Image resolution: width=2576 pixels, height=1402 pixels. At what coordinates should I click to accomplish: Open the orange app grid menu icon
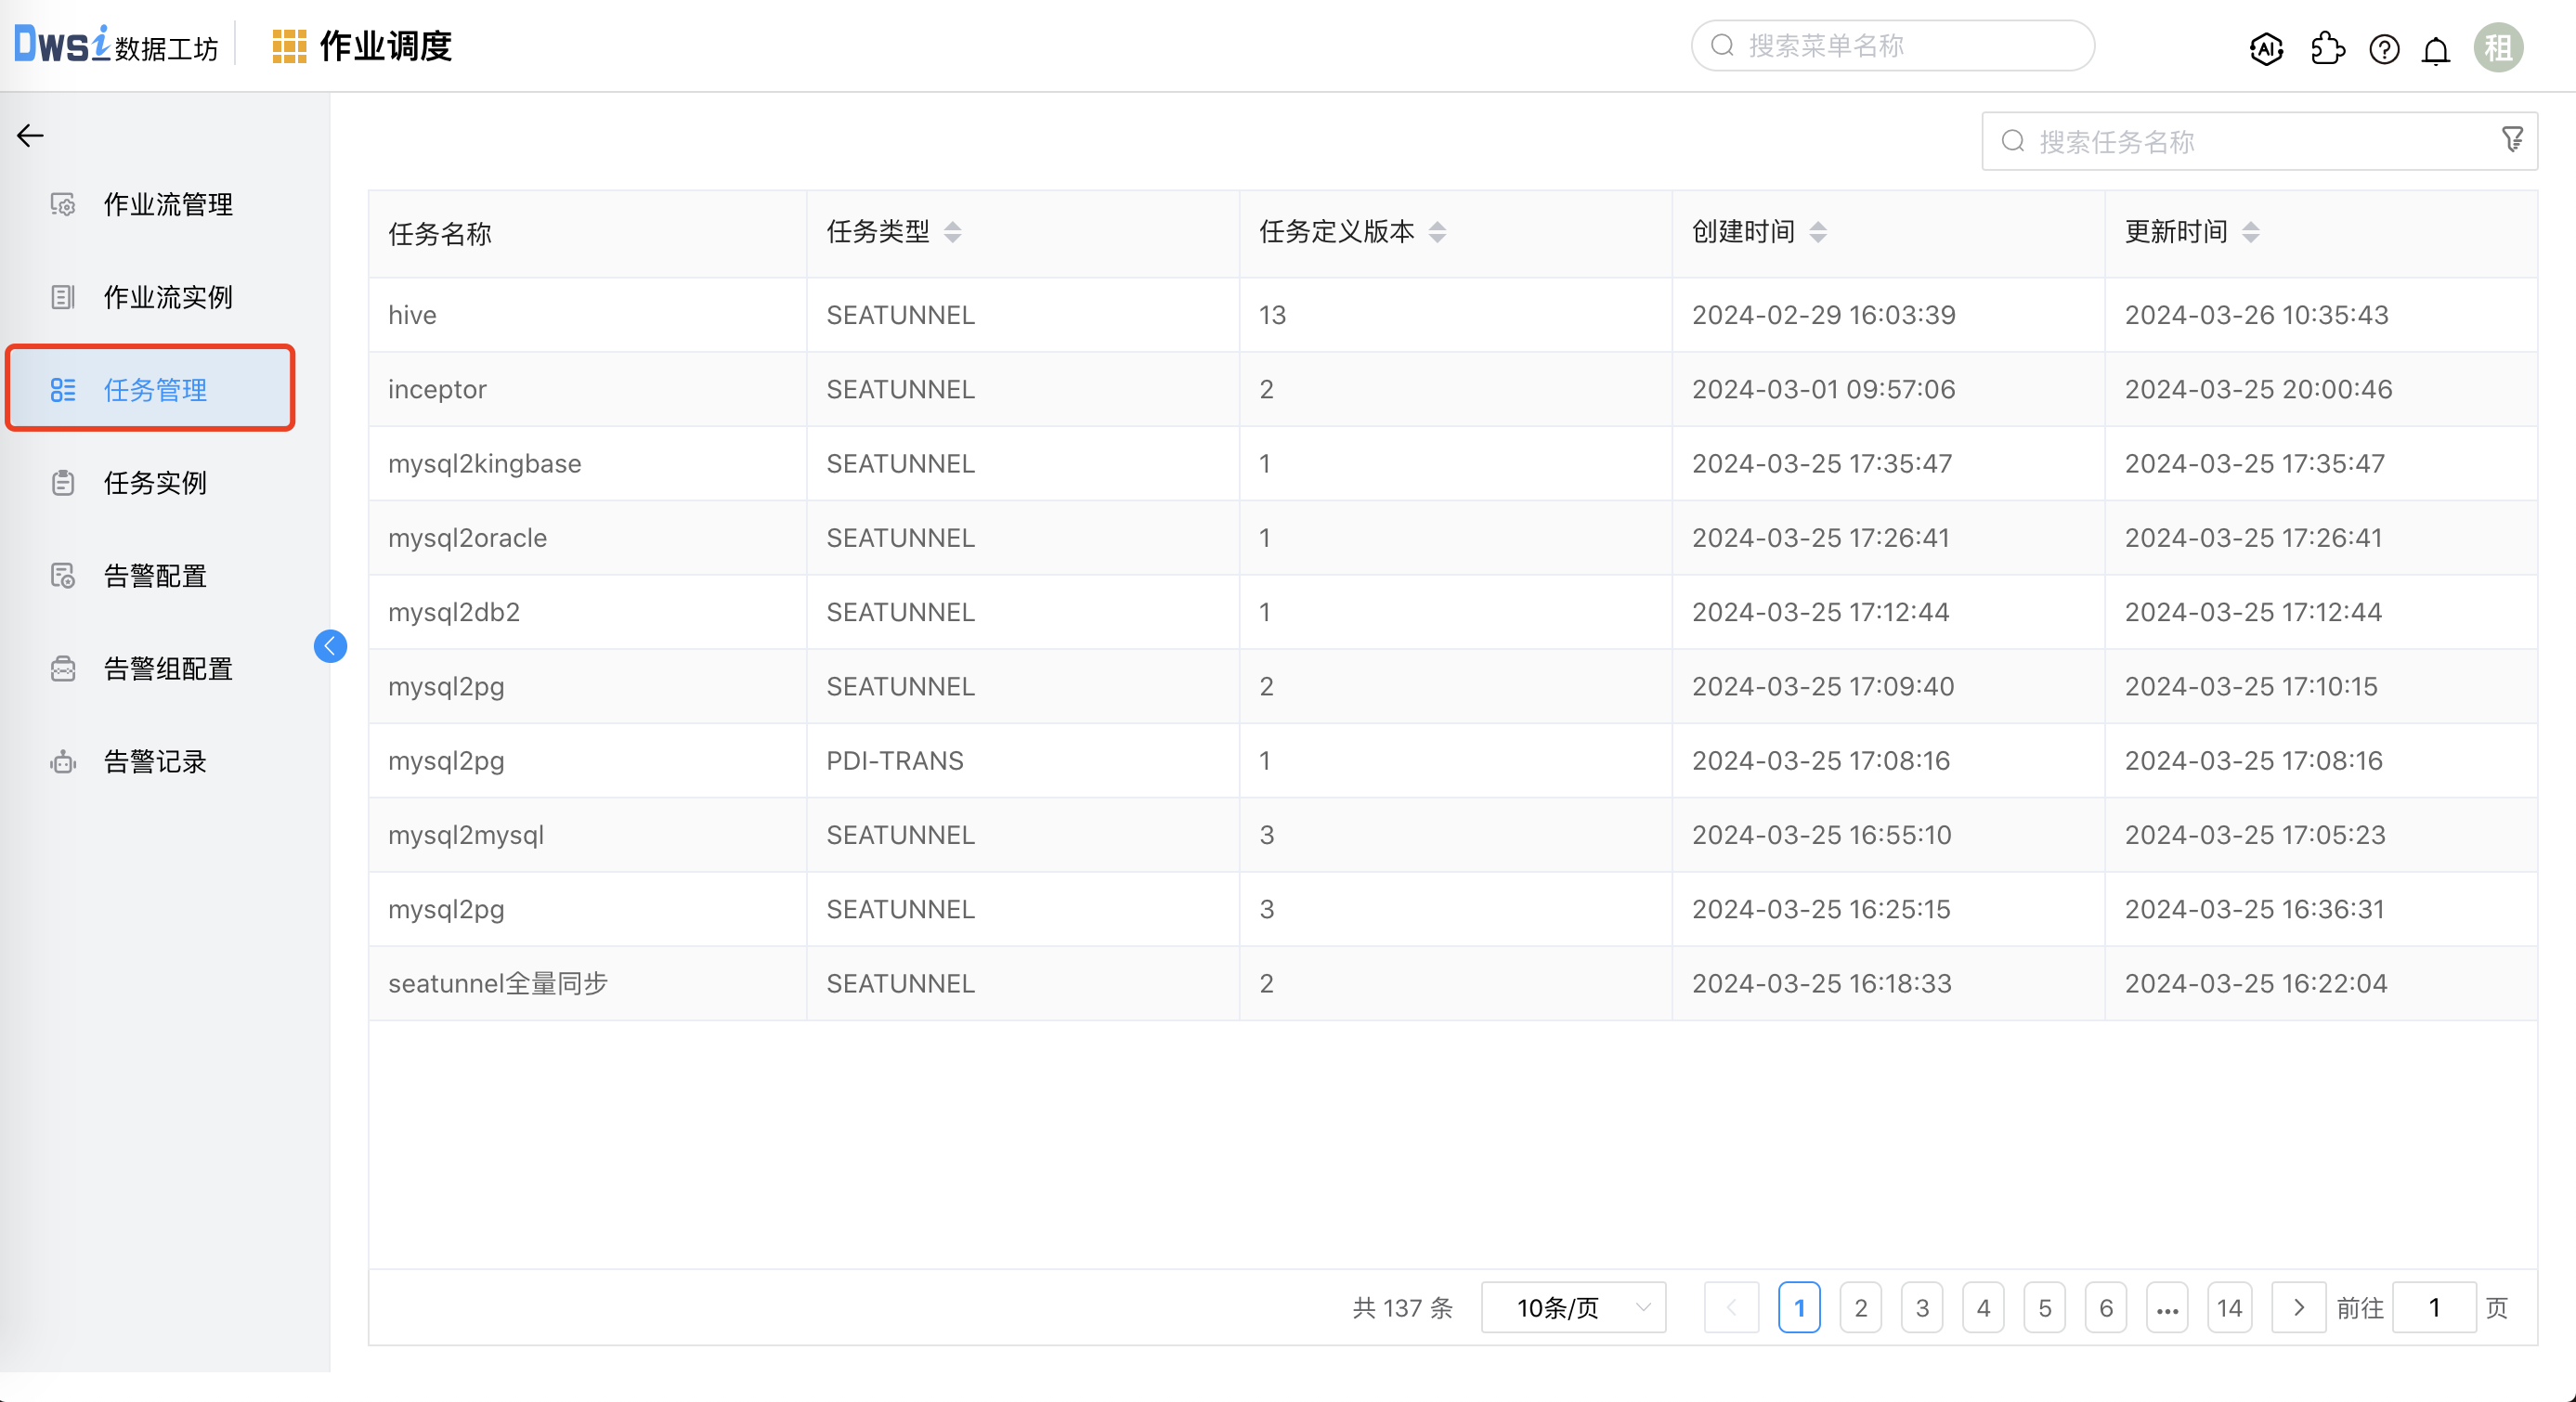289,47
